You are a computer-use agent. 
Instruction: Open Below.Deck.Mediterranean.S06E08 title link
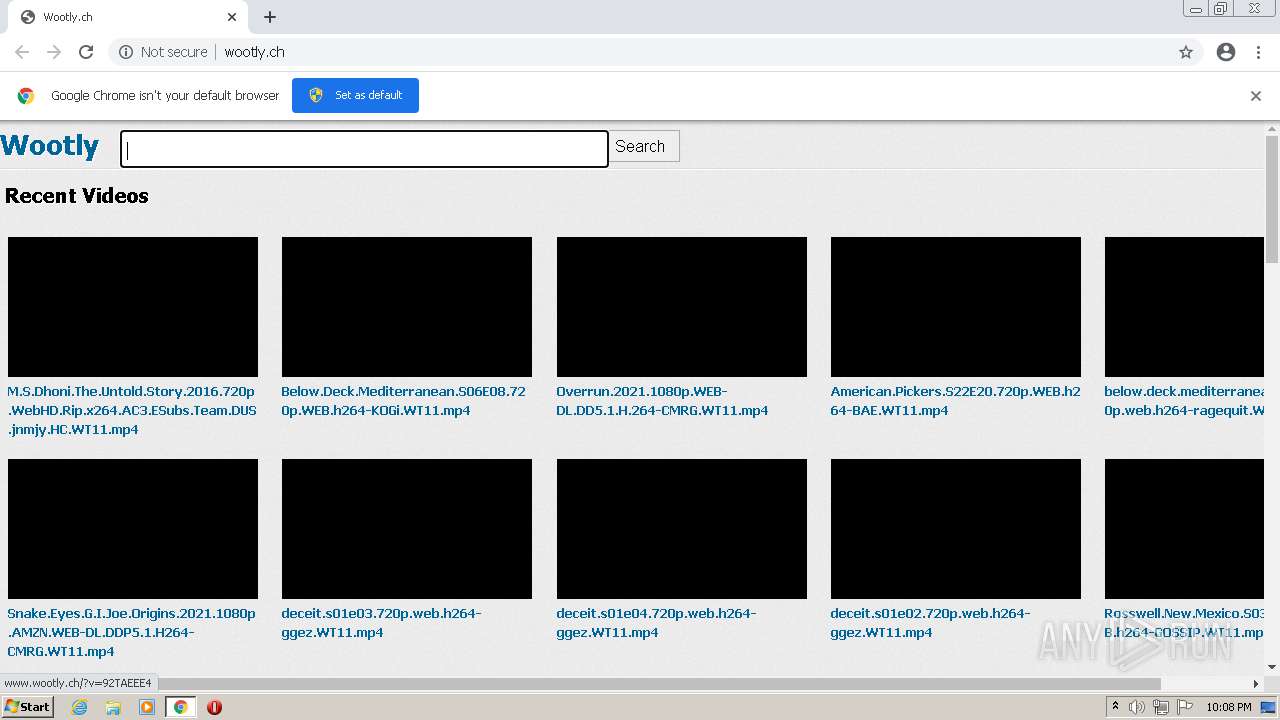point(403,401)
